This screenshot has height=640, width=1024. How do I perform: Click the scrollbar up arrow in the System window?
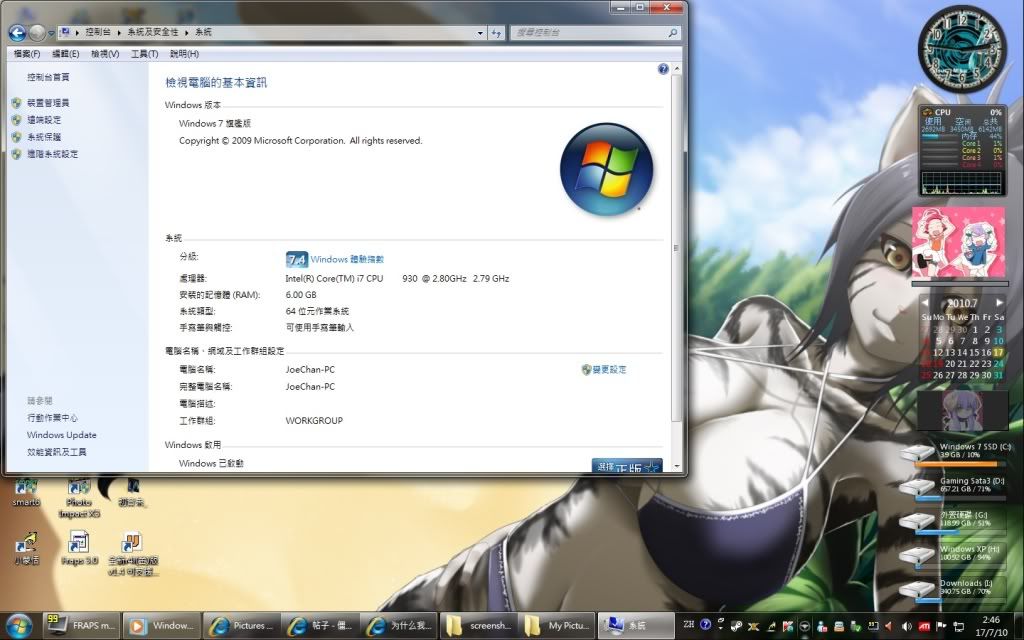[x=676, y=68]
